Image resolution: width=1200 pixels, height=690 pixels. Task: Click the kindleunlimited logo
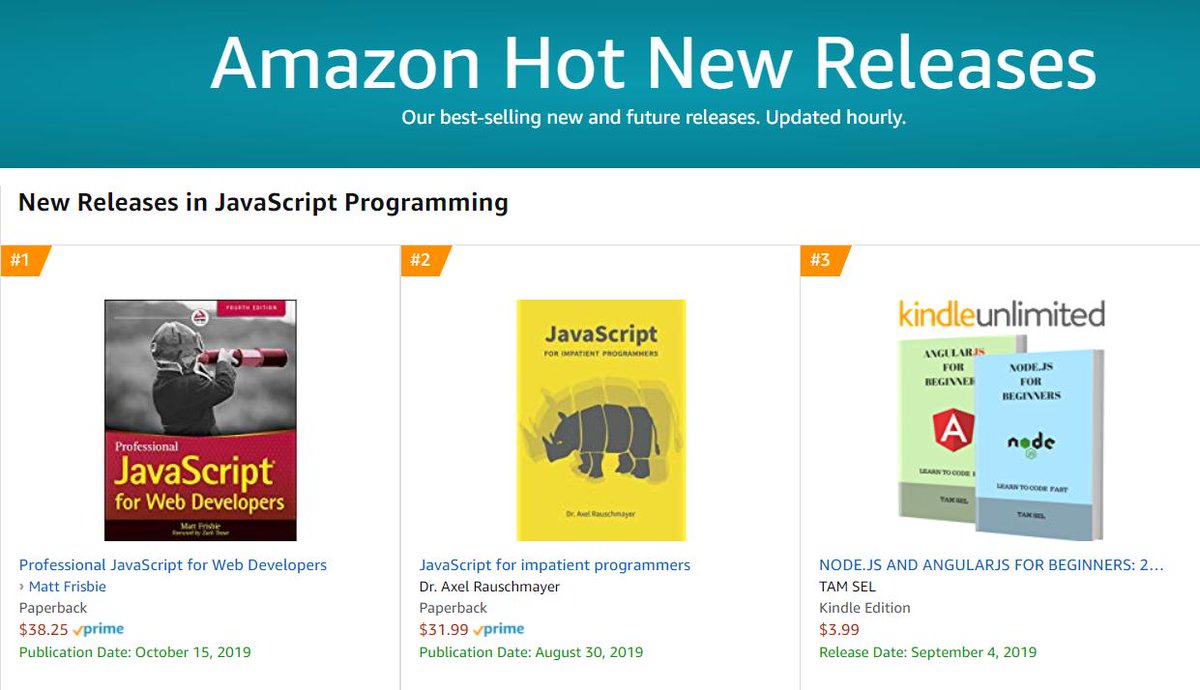(1001, 314)
